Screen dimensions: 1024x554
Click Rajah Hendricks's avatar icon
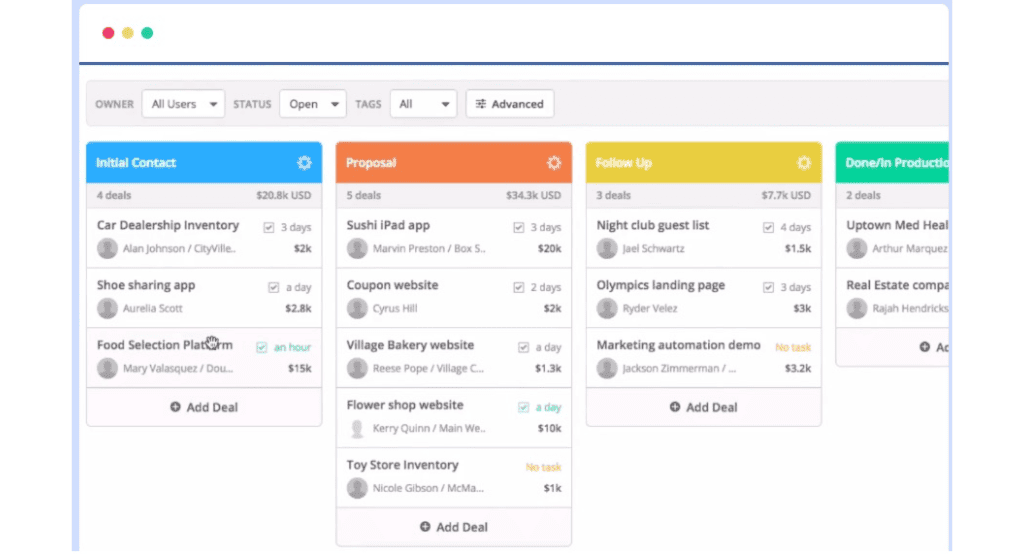tap(857, 308)
